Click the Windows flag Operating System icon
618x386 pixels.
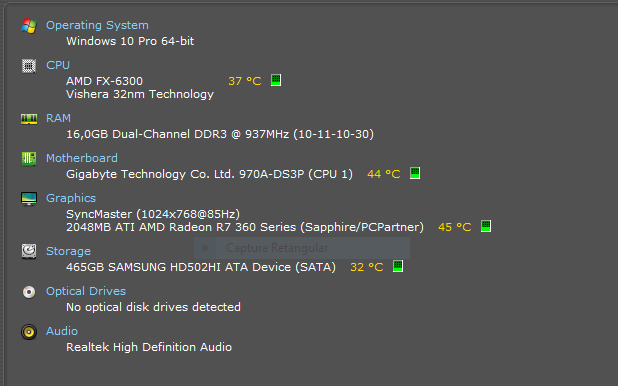[29, 26]
